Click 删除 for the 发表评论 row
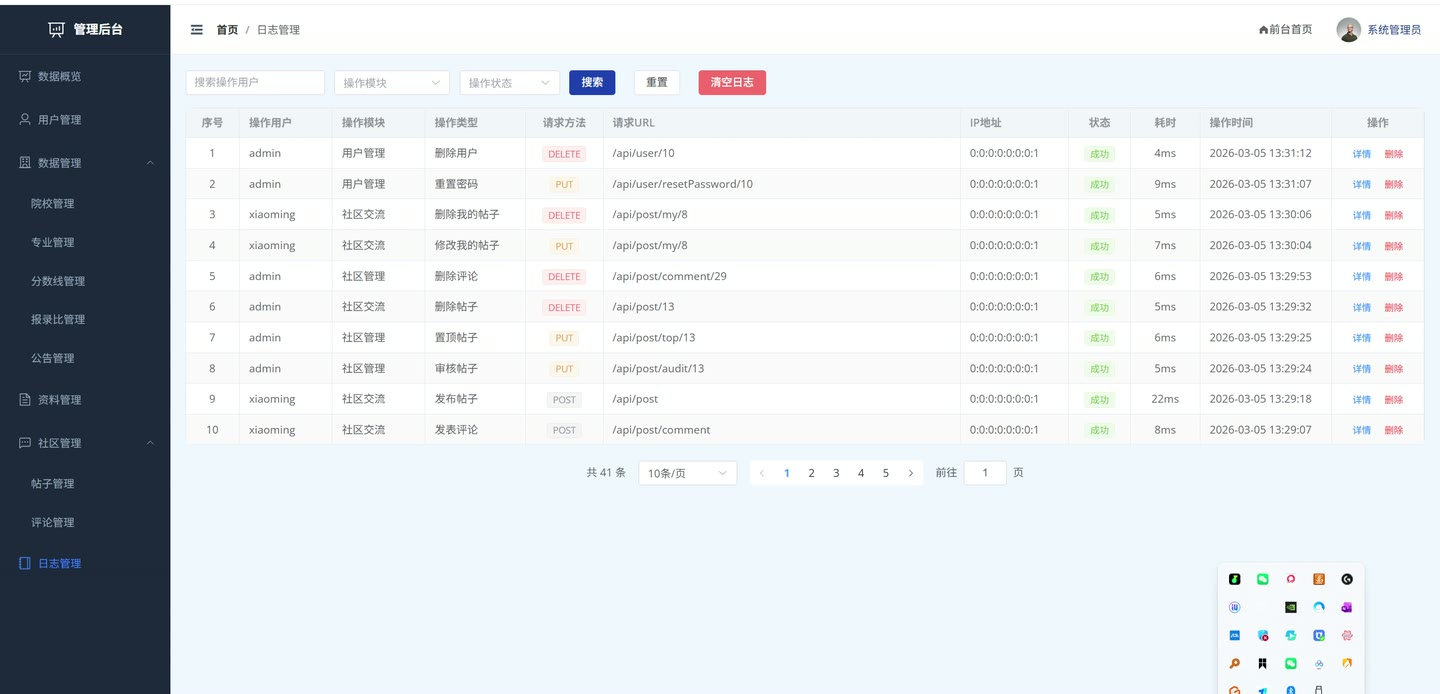The image size is (1440, 694). pos(1394,430)
